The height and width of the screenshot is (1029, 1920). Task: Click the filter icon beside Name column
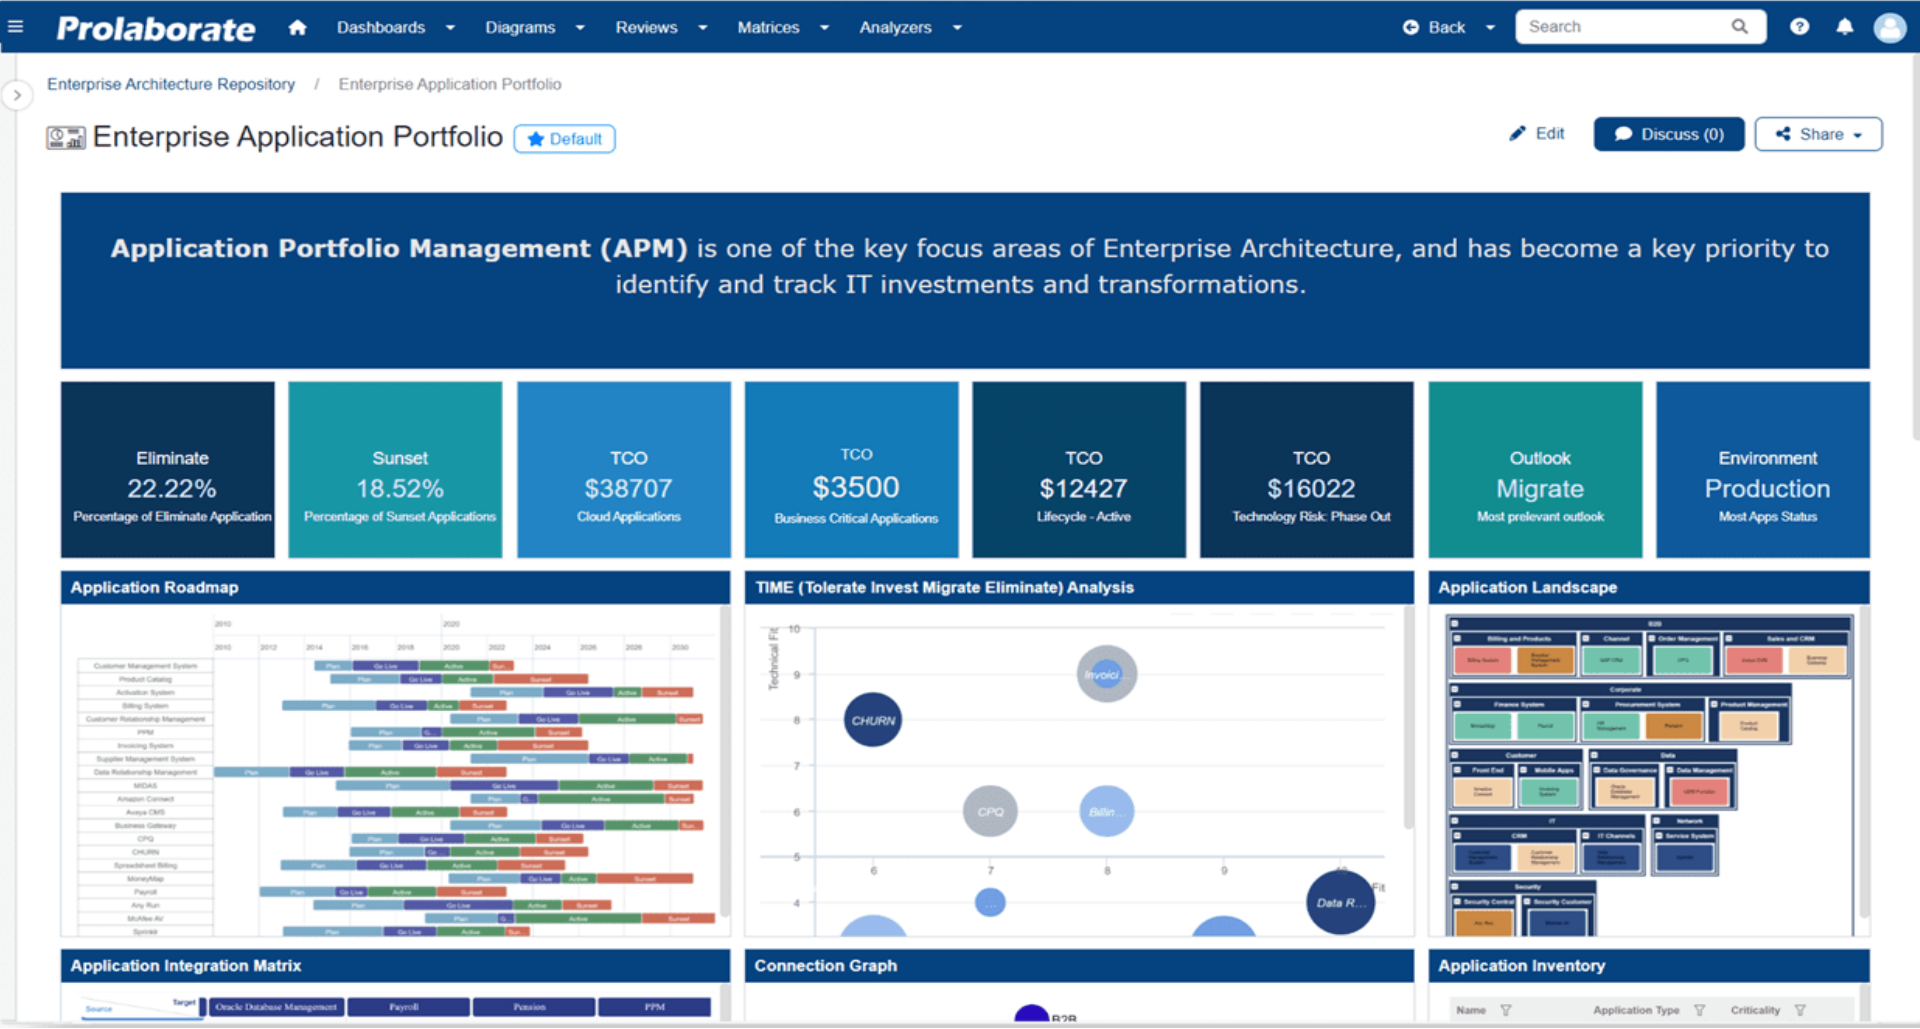(1506, 1010)
